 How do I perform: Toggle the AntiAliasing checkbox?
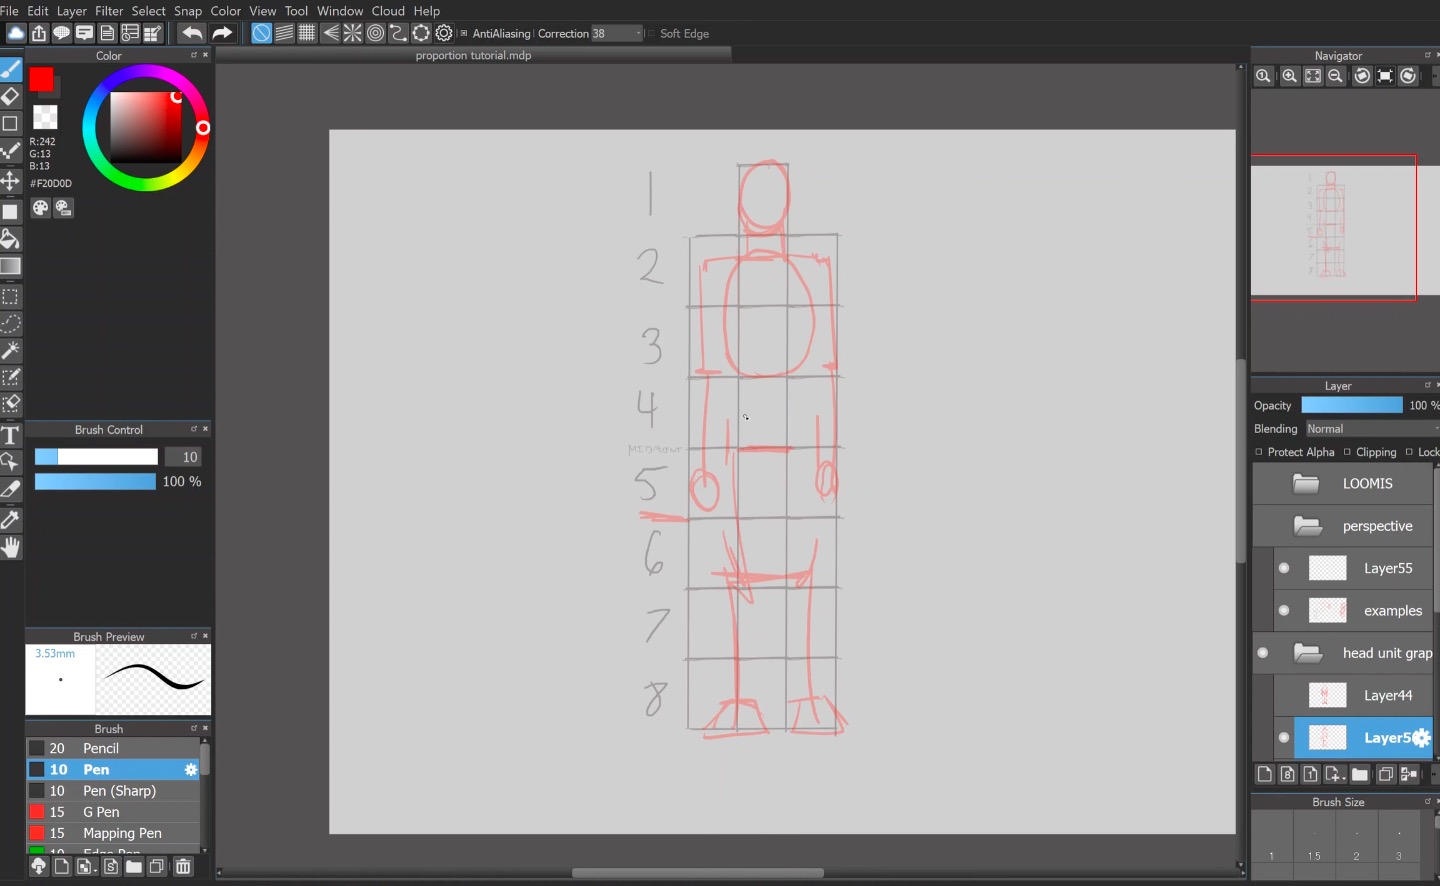[464, 33]
